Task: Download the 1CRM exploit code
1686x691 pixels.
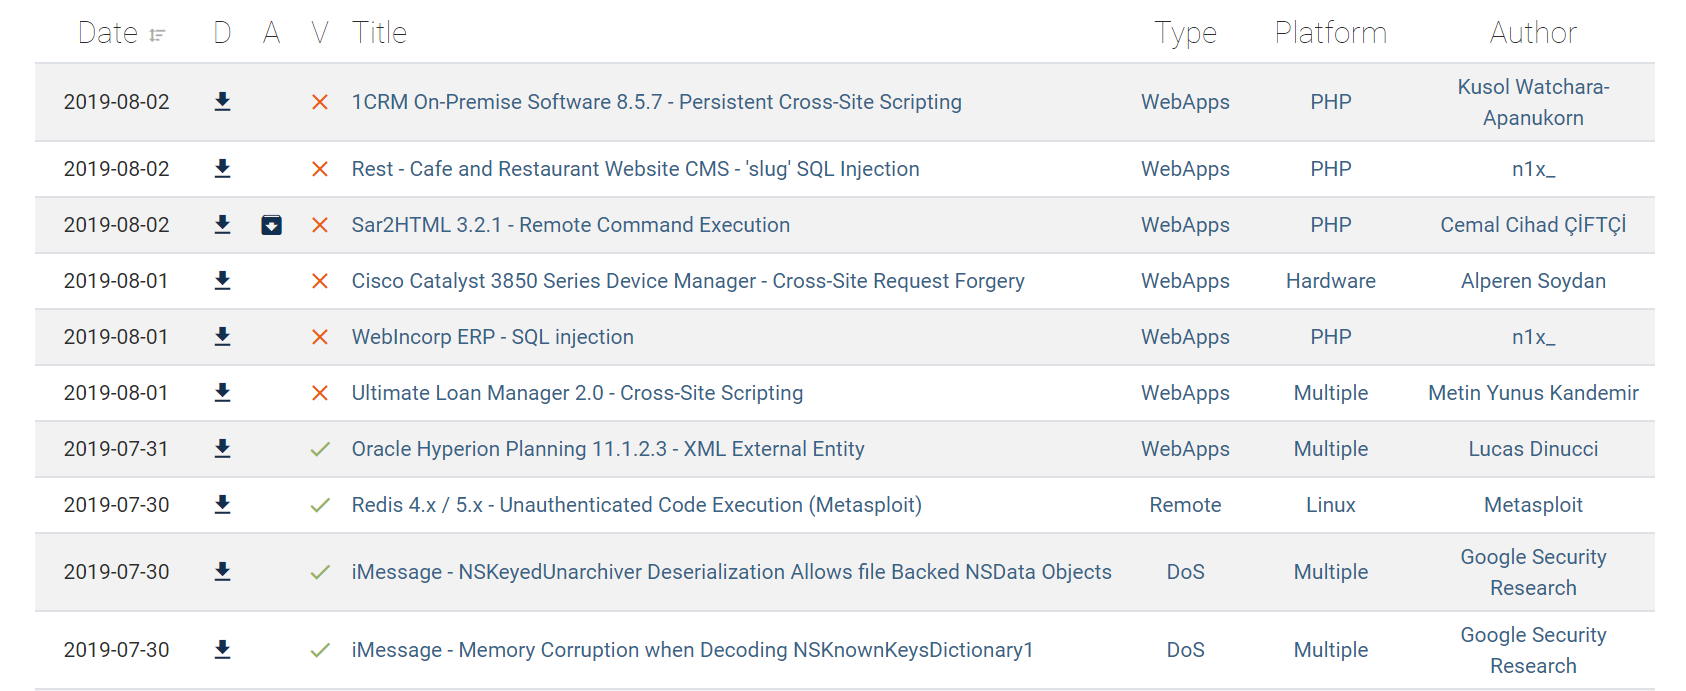Action: [x=222, y=101]
